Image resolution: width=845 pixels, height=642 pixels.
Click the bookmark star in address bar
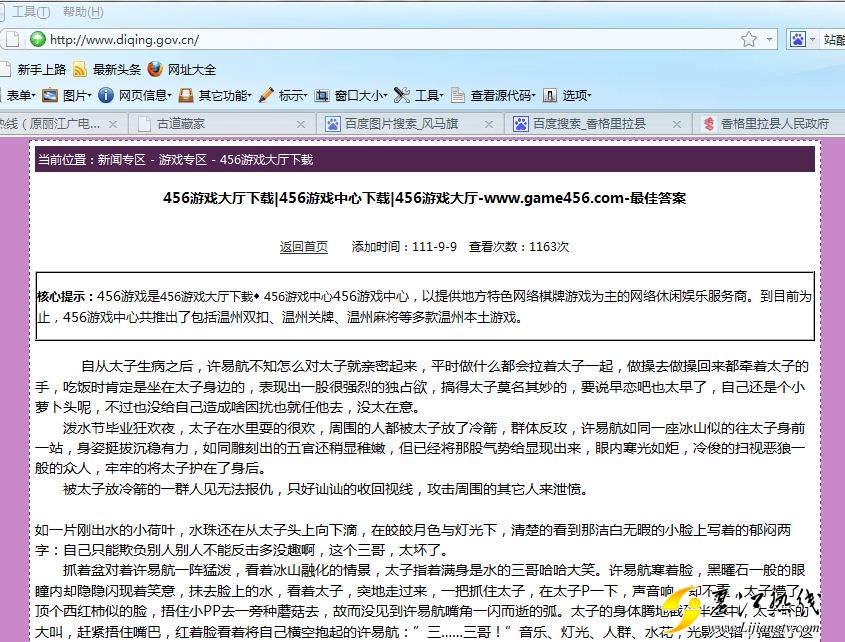pyautogui.click(x=748, y=40)
